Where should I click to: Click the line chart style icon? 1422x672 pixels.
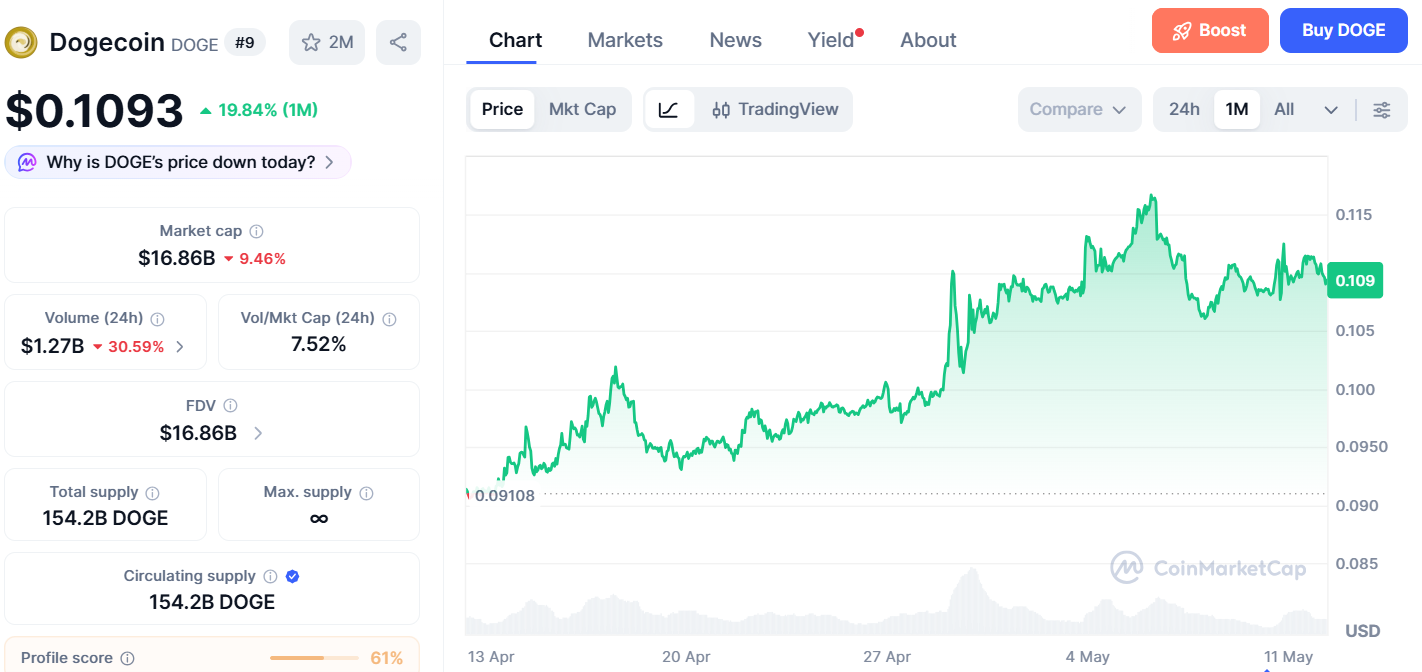tap(669, 110)
